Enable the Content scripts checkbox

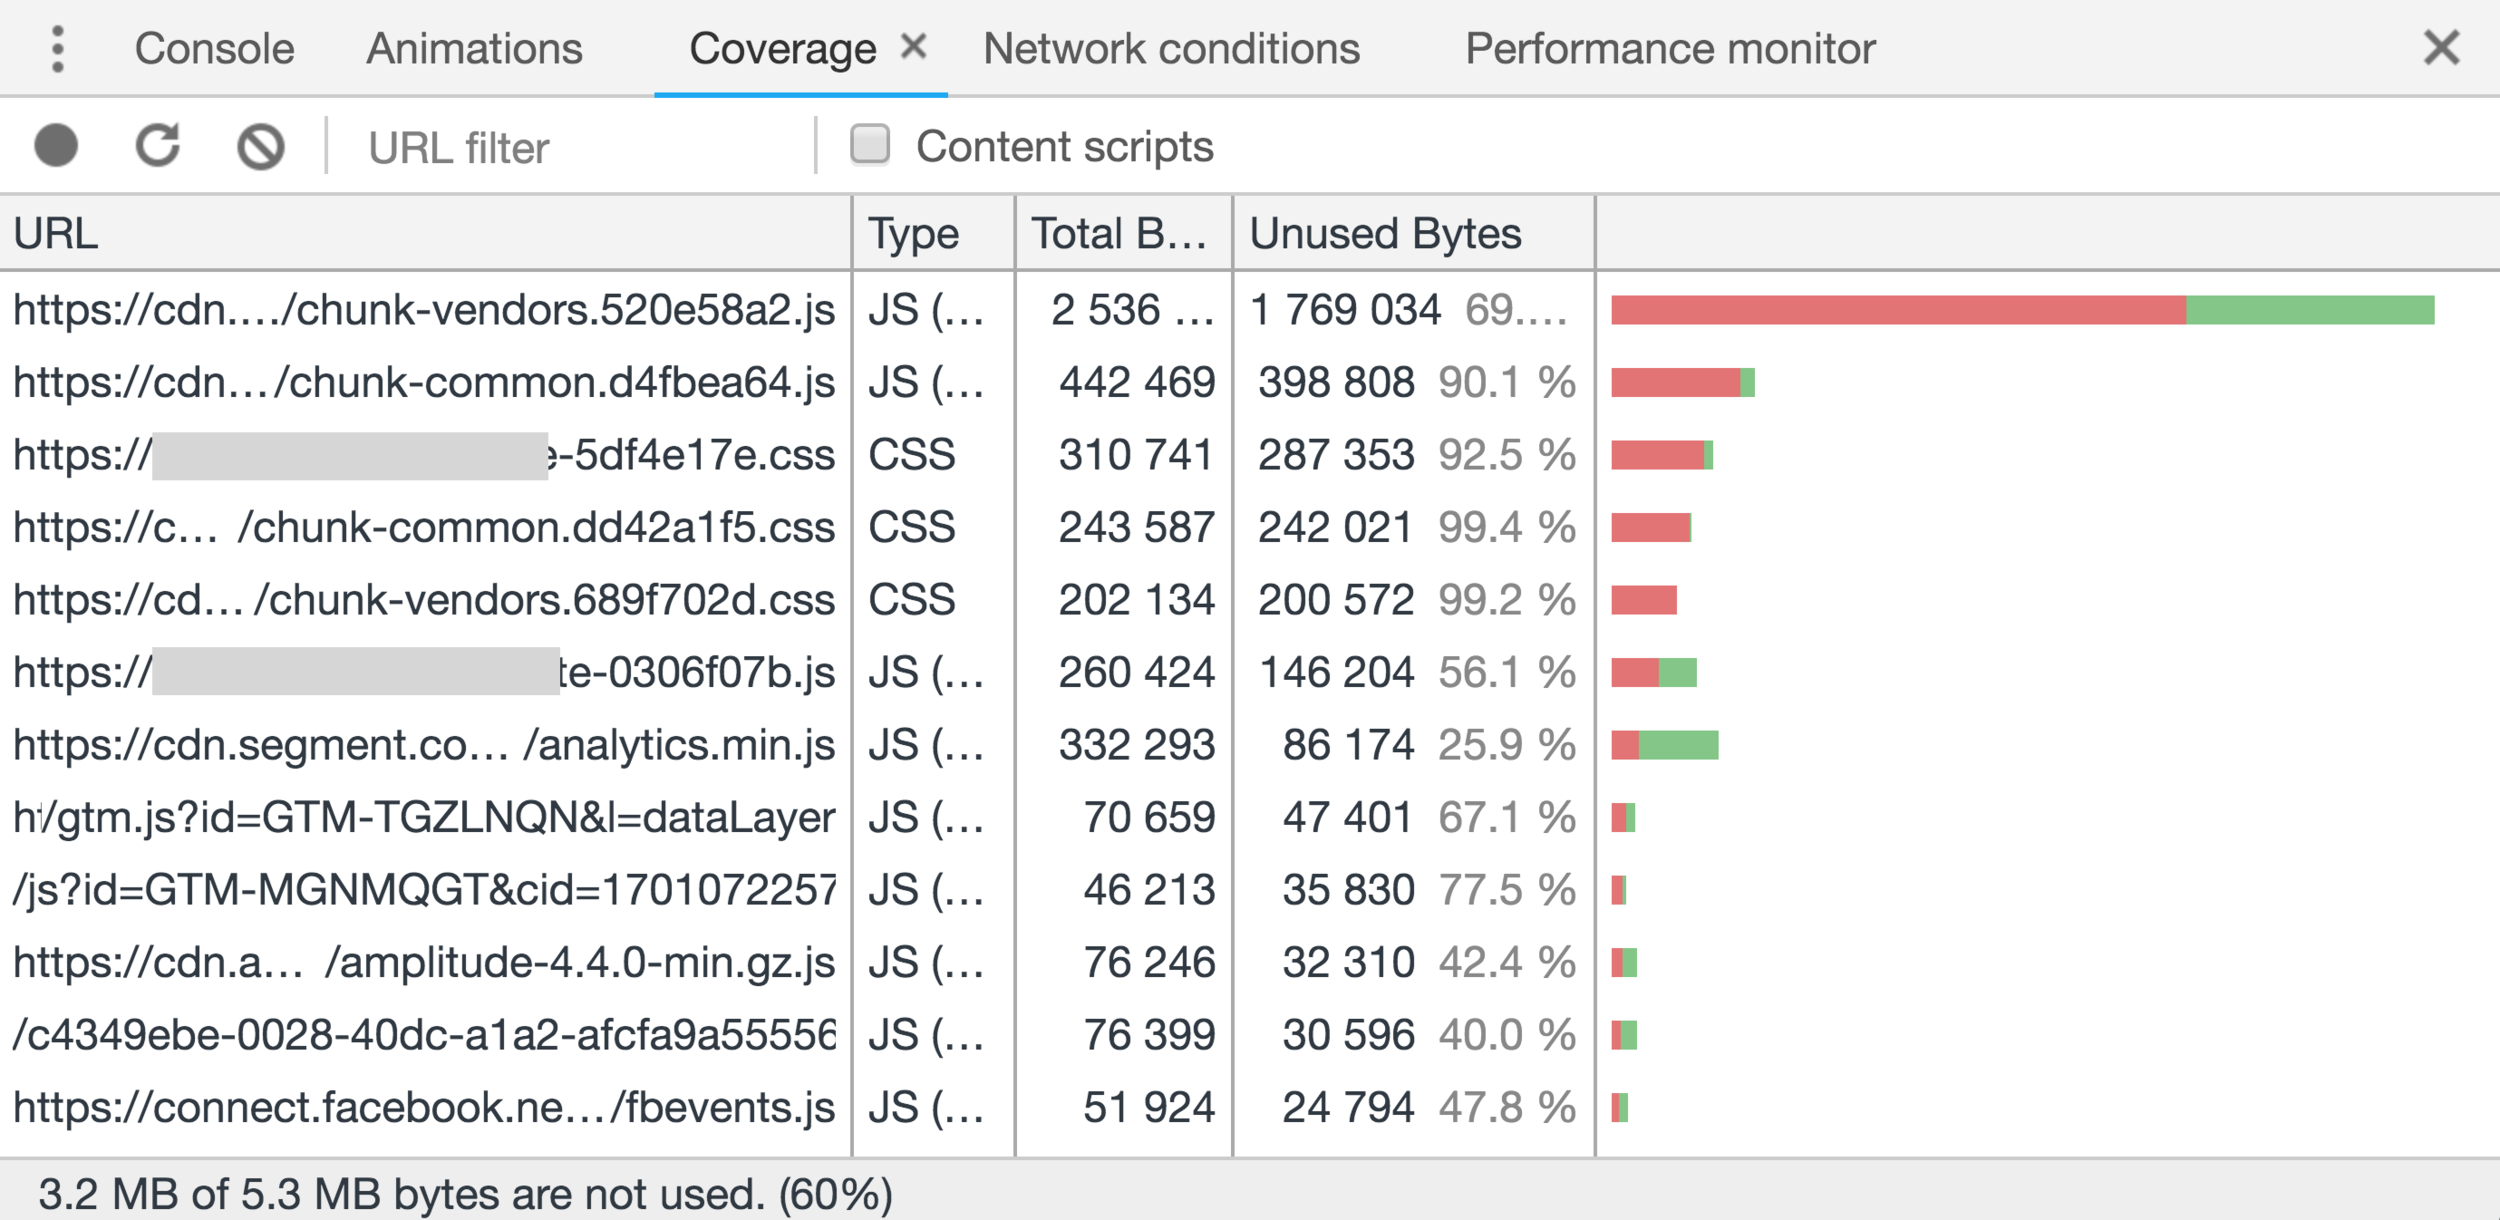tap(870, 144)
